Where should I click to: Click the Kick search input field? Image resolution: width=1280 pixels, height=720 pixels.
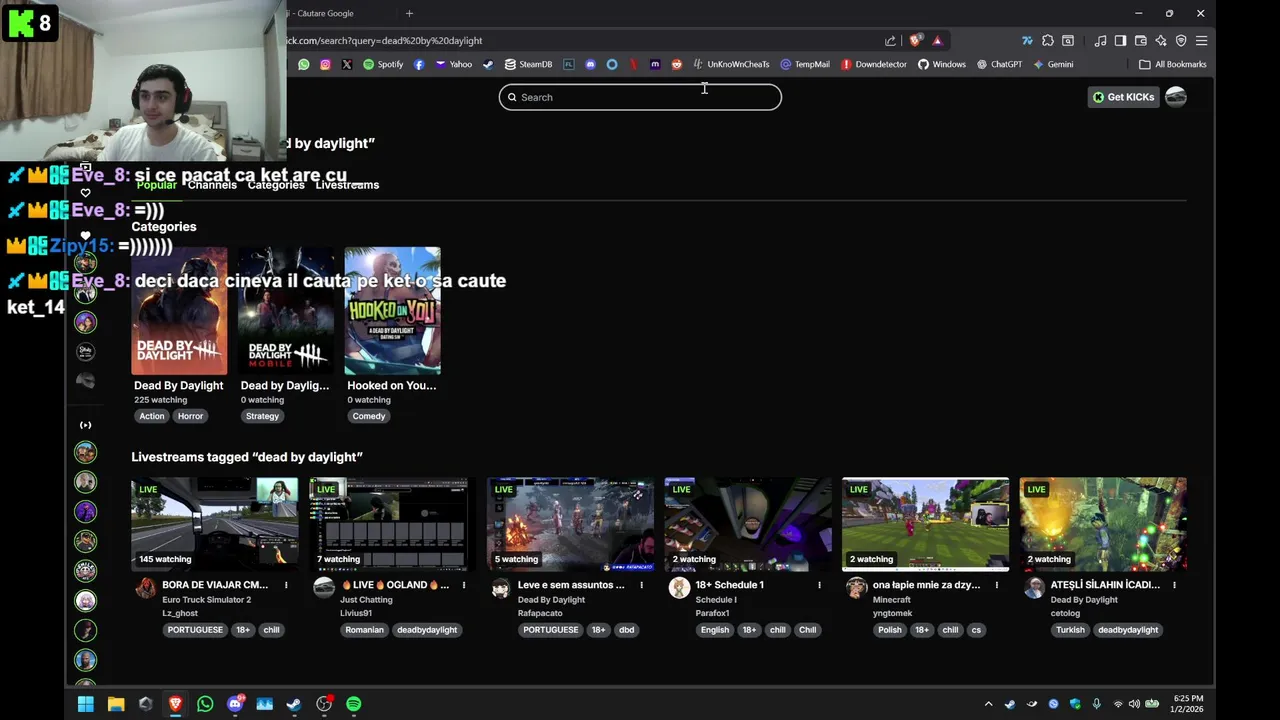point(640,97)
